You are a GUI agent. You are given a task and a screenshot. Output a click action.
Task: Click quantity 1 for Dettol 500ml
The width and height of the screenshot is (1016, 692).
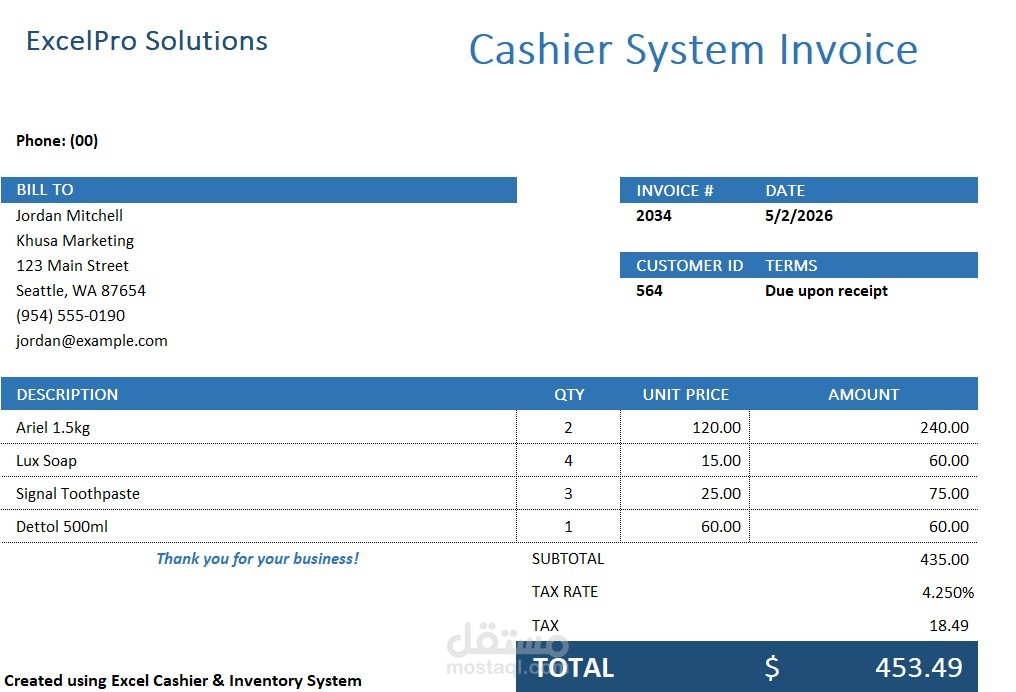click(x=568, y=527)
